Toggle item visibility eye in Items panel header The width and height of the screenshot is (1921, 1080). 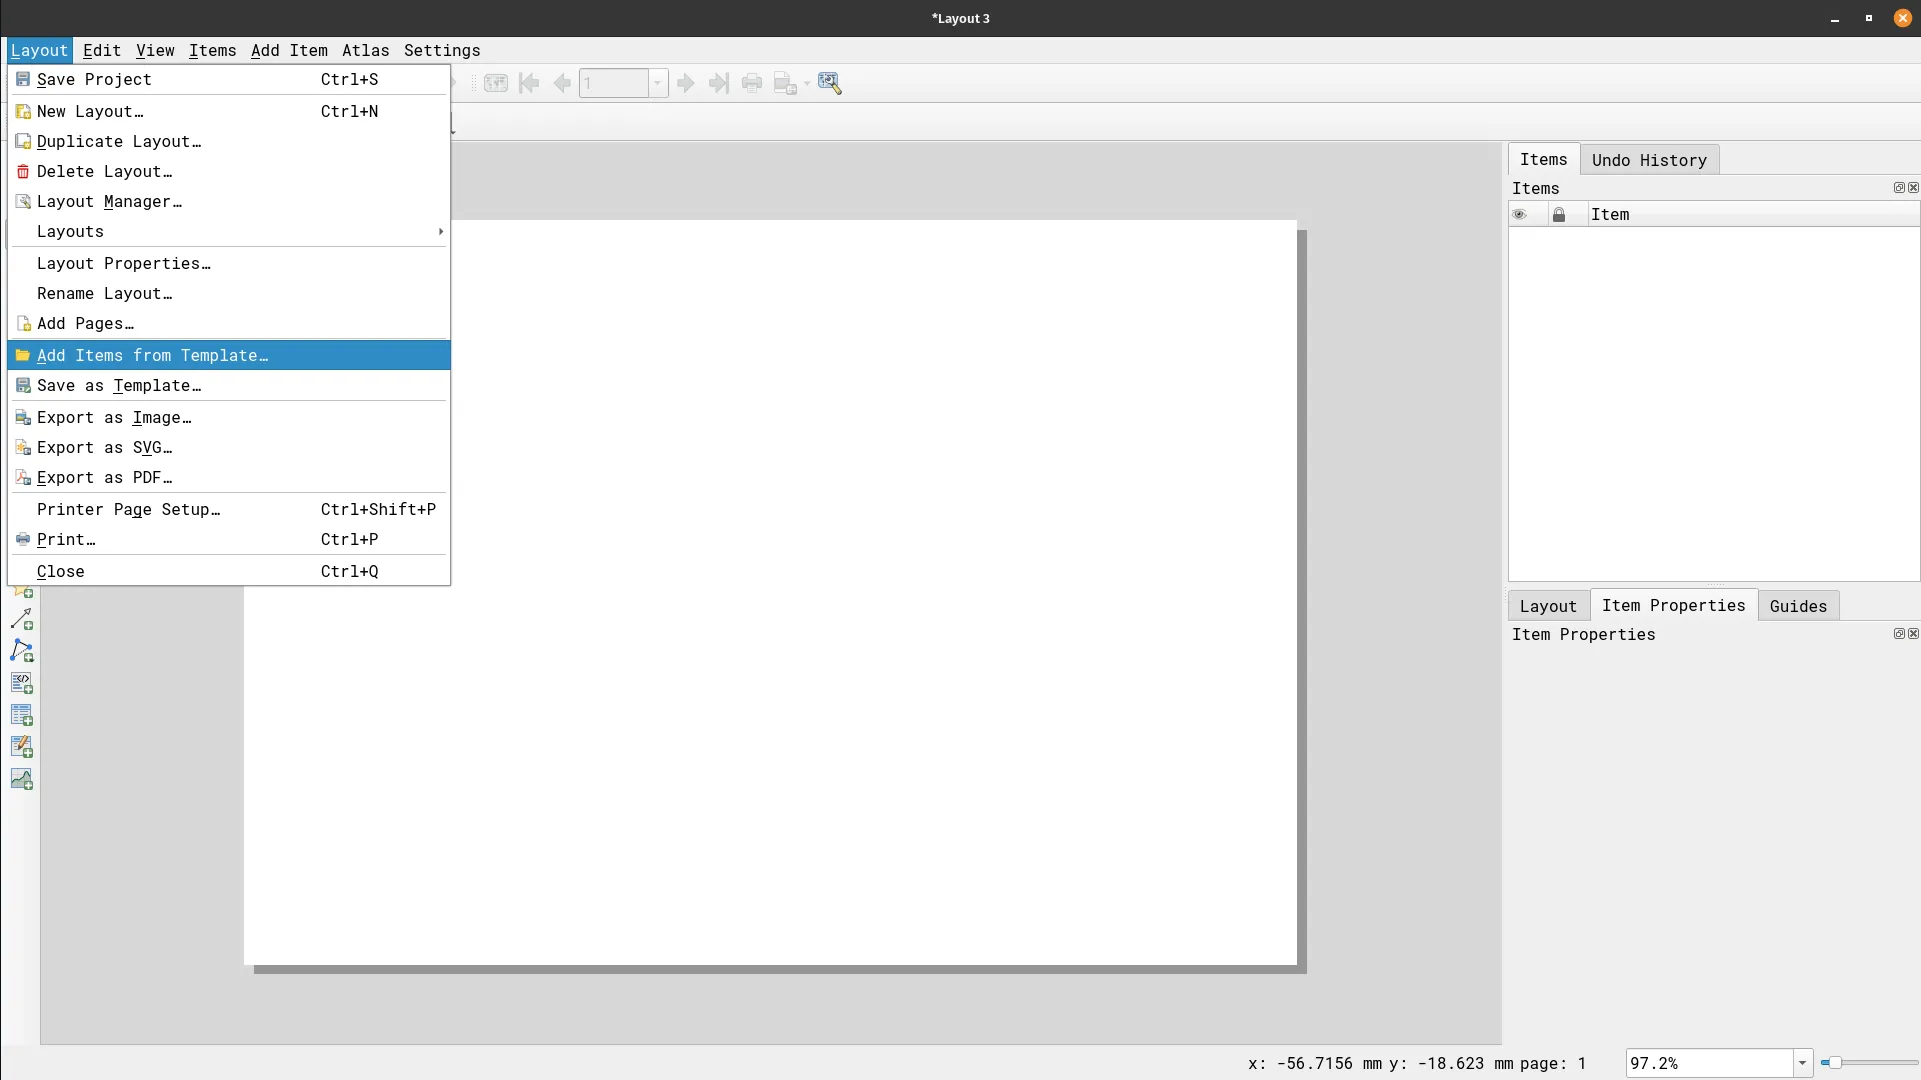point(1521,214)
